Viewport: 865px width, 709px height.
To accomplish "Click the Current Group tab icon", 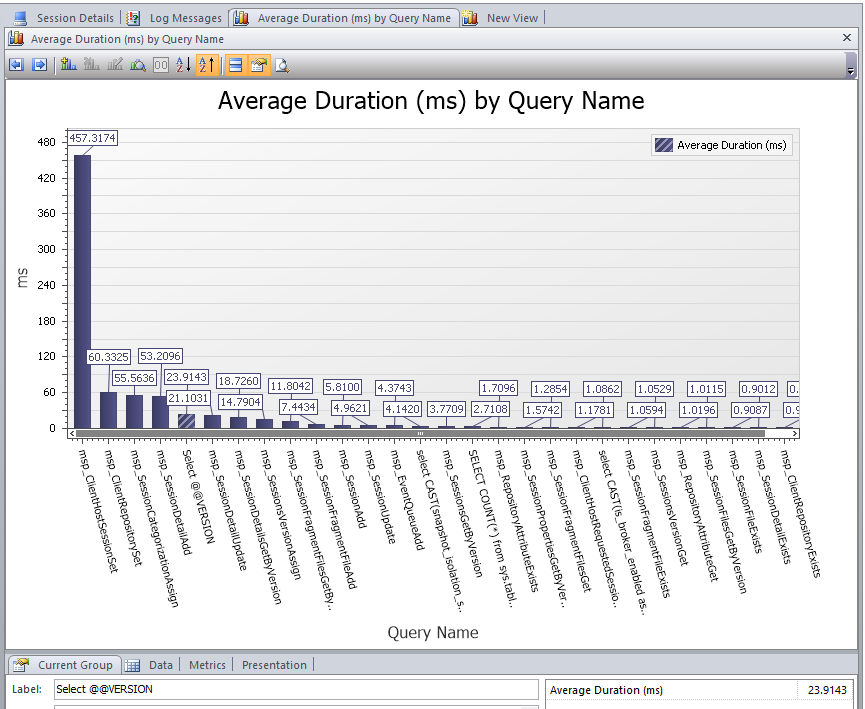I will [x=20, y=665].
